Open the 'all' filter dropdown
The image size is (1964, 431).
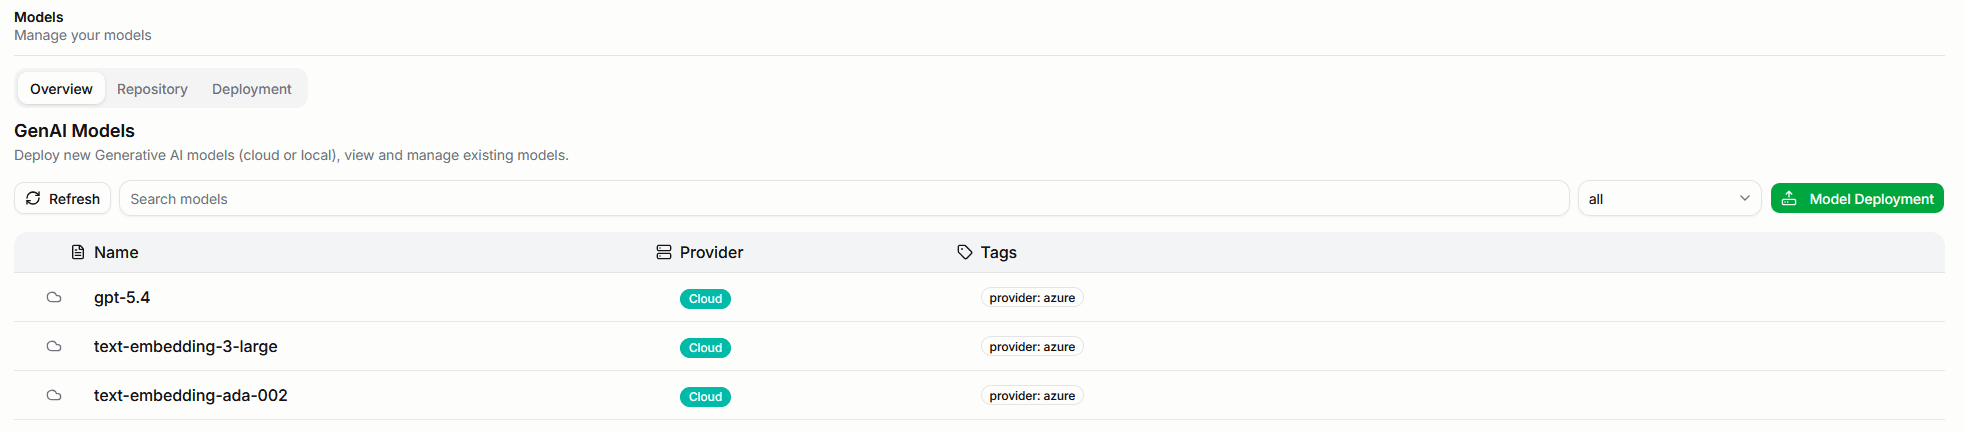coord(1669,198)
